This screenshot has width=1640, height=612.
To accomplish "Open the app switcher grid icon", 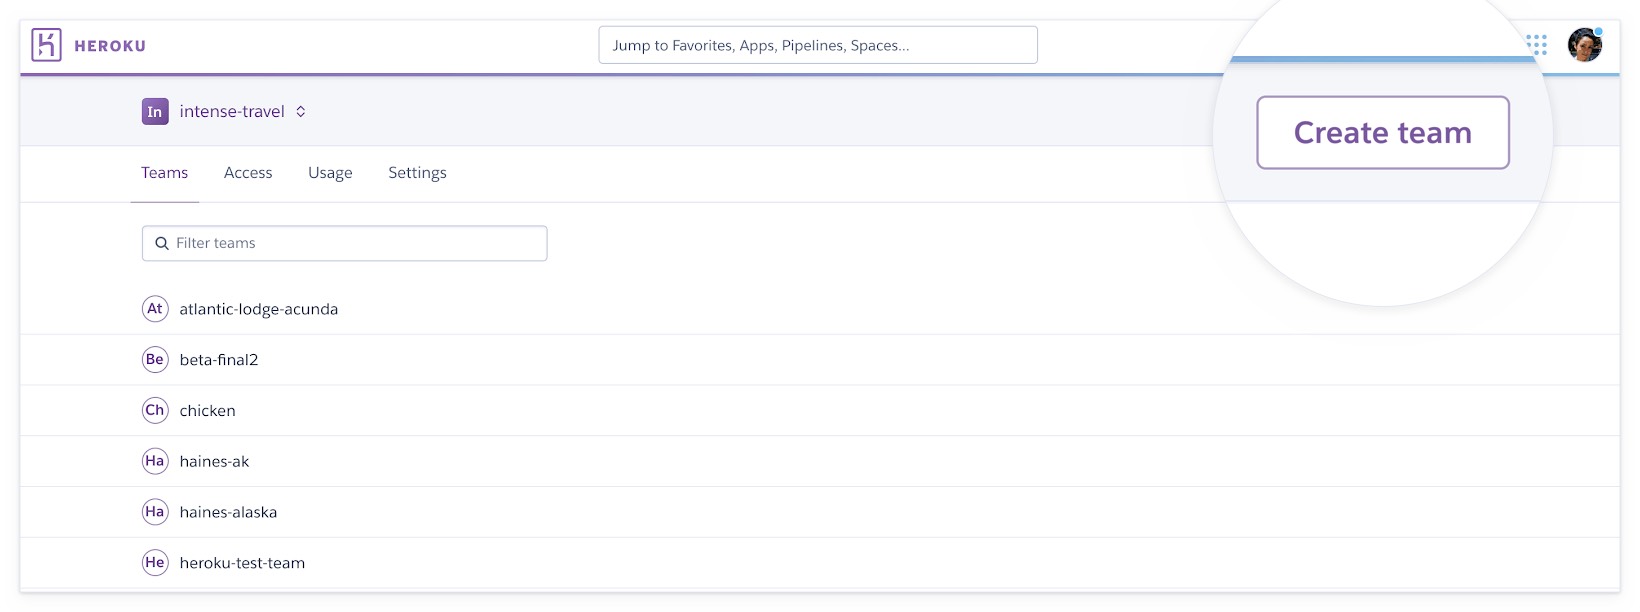I will (1536, 45).
